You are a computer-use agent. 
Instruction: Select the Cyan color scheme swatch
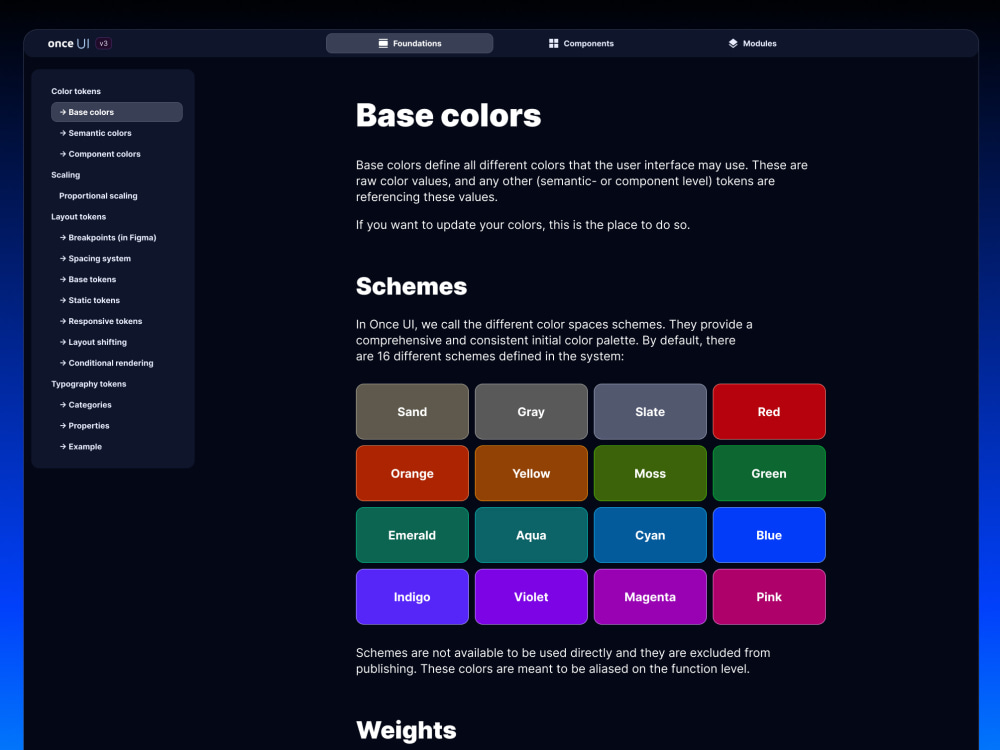point(650,535)
